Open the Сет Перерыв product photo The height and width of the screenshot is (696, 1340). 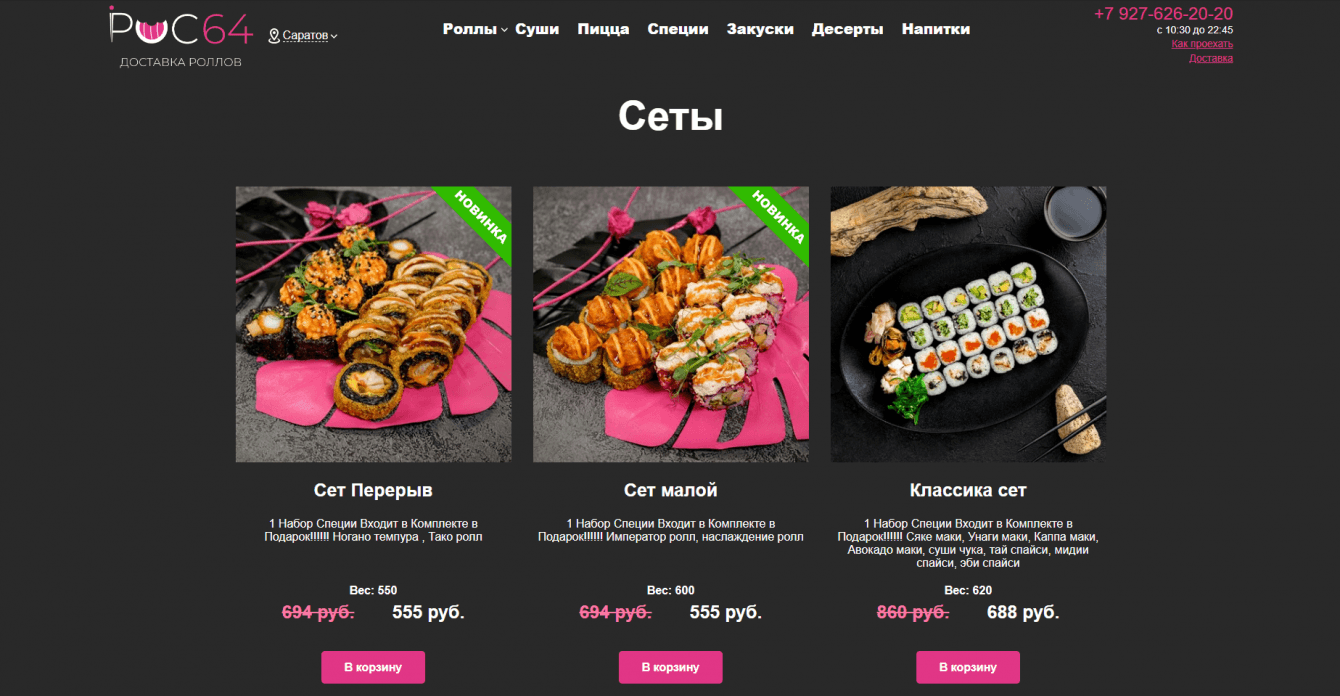(373, 324)
